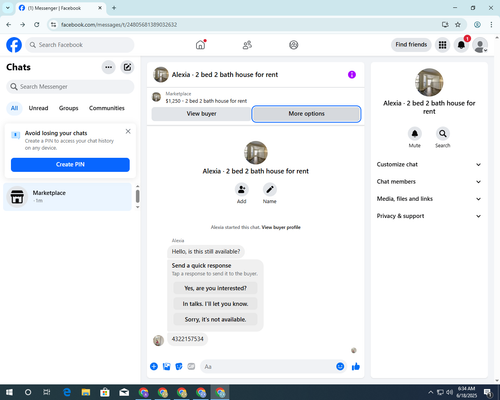500x400 pixels.
Task: Click the More options button
Action: coord(306,114)
